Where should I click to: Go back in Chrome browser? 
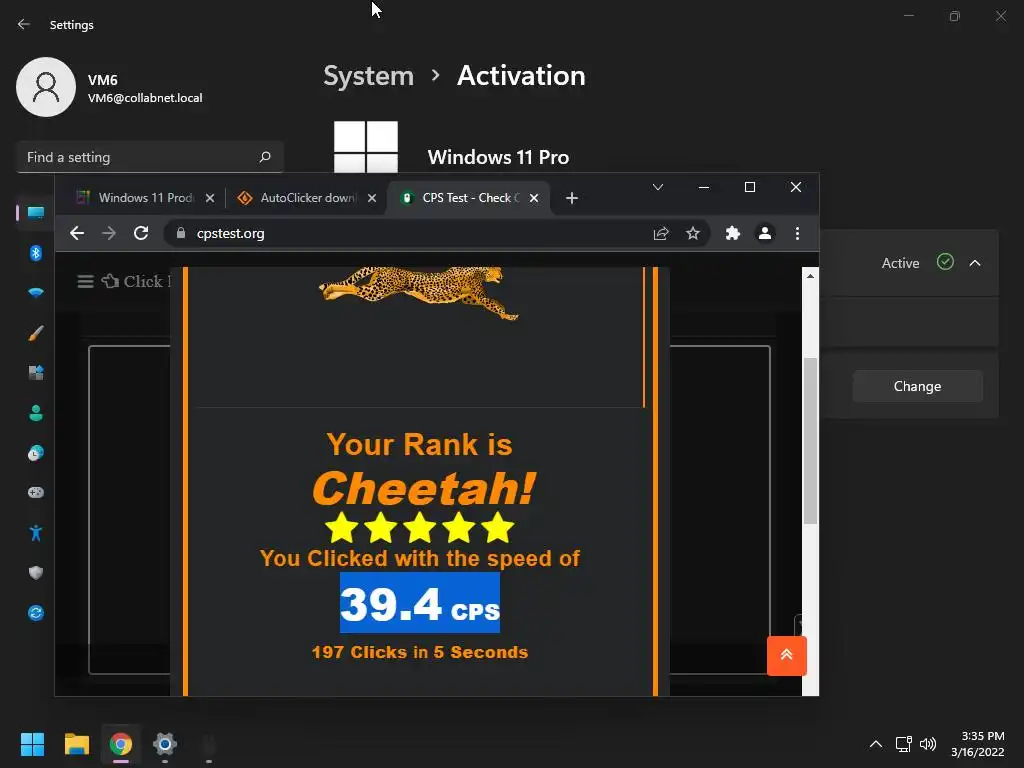77,233
